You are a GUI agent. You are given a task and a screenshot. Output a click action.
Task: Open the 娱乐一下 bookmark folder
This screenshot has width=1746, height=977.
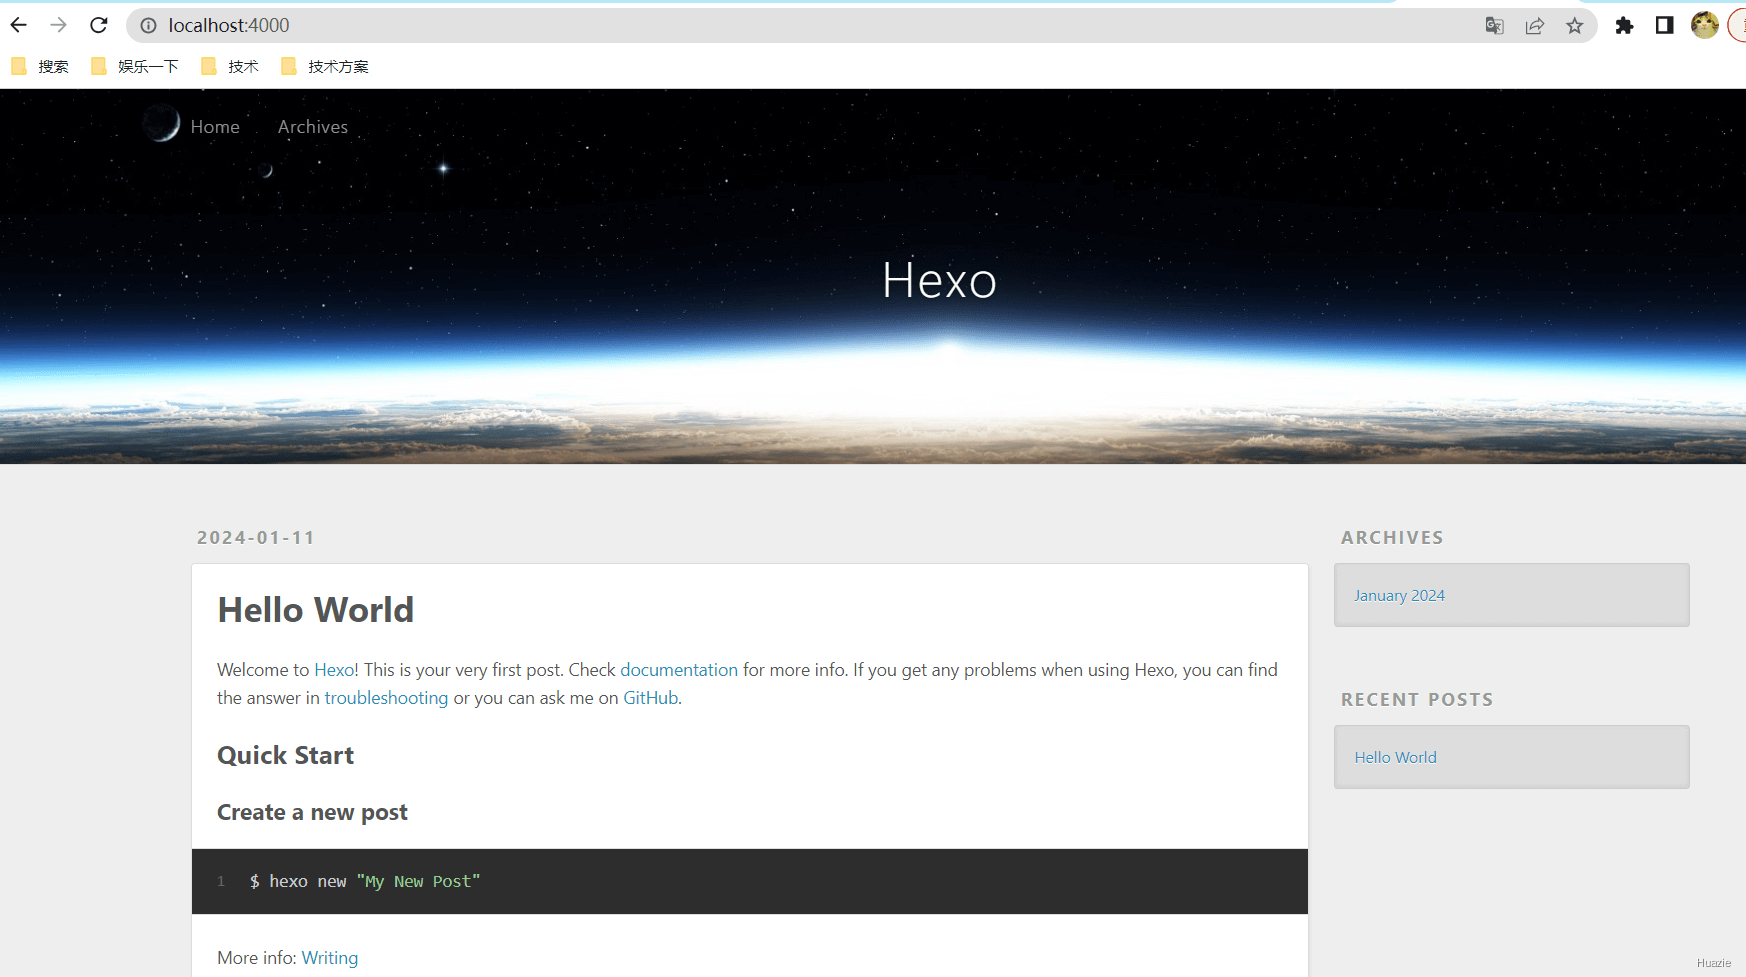(135, 66)
